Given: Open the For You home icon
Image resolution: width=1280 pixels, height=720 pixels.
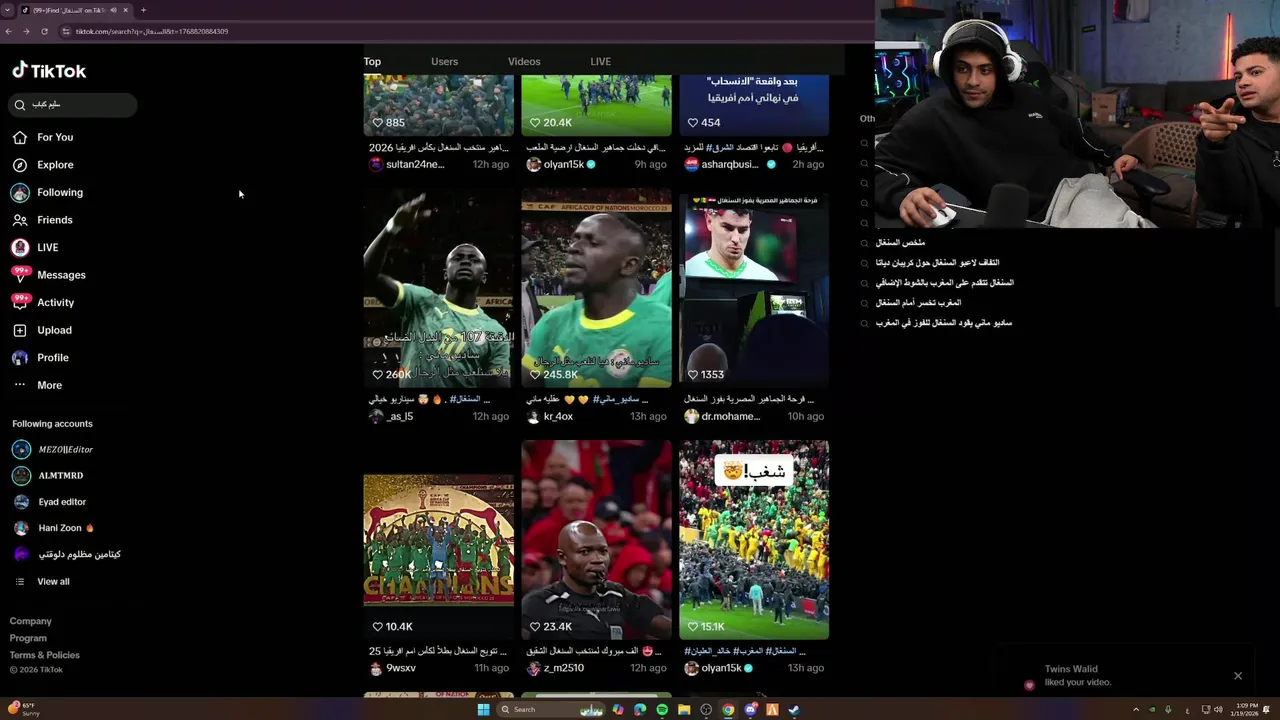Looking at the screenshot, I should pyautogui.click(x=20, y=137).
